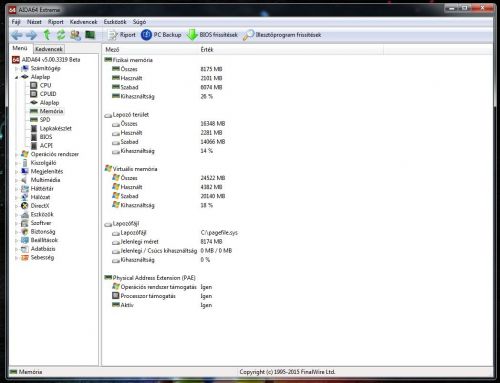
Task: Click the Beállítások tree item icon
Action: click(x=25, y=240)
